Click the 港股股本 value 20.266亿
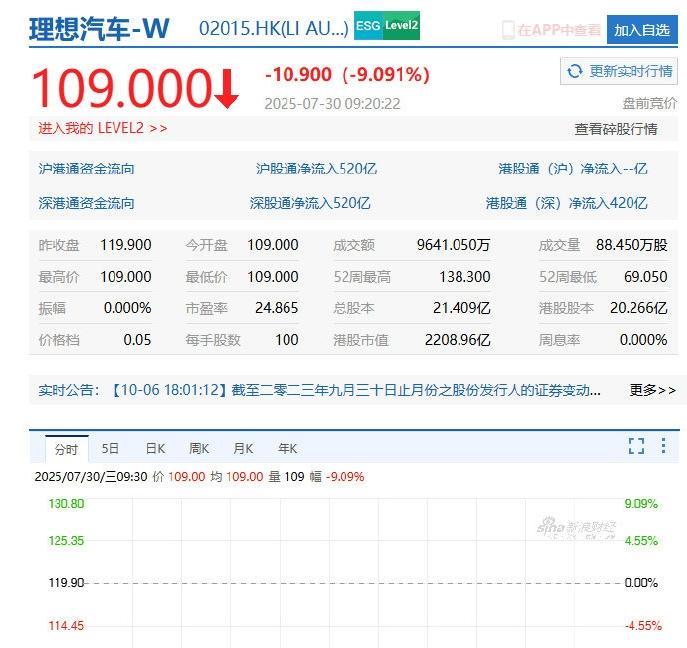 point(638,308)
